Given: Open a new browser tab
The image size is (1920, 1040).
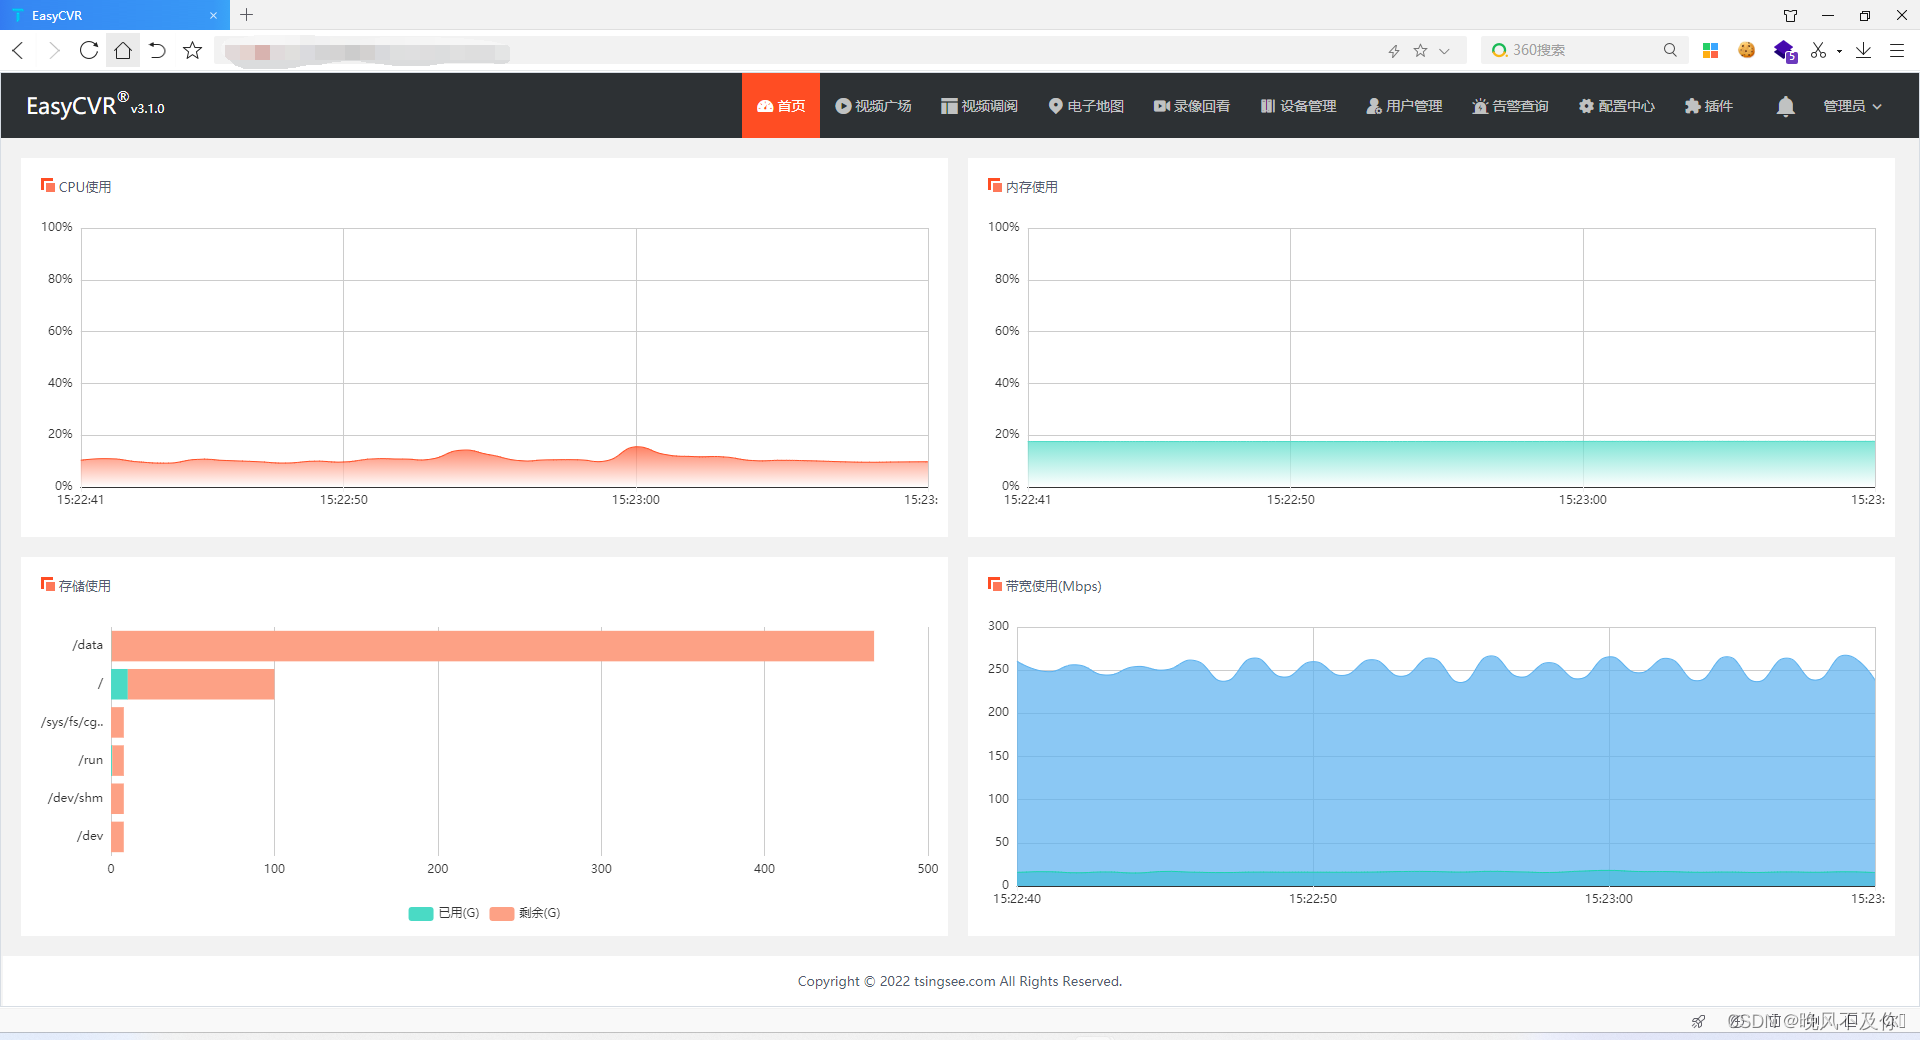Looking at the screenshot, I should [x=247, y=15].
